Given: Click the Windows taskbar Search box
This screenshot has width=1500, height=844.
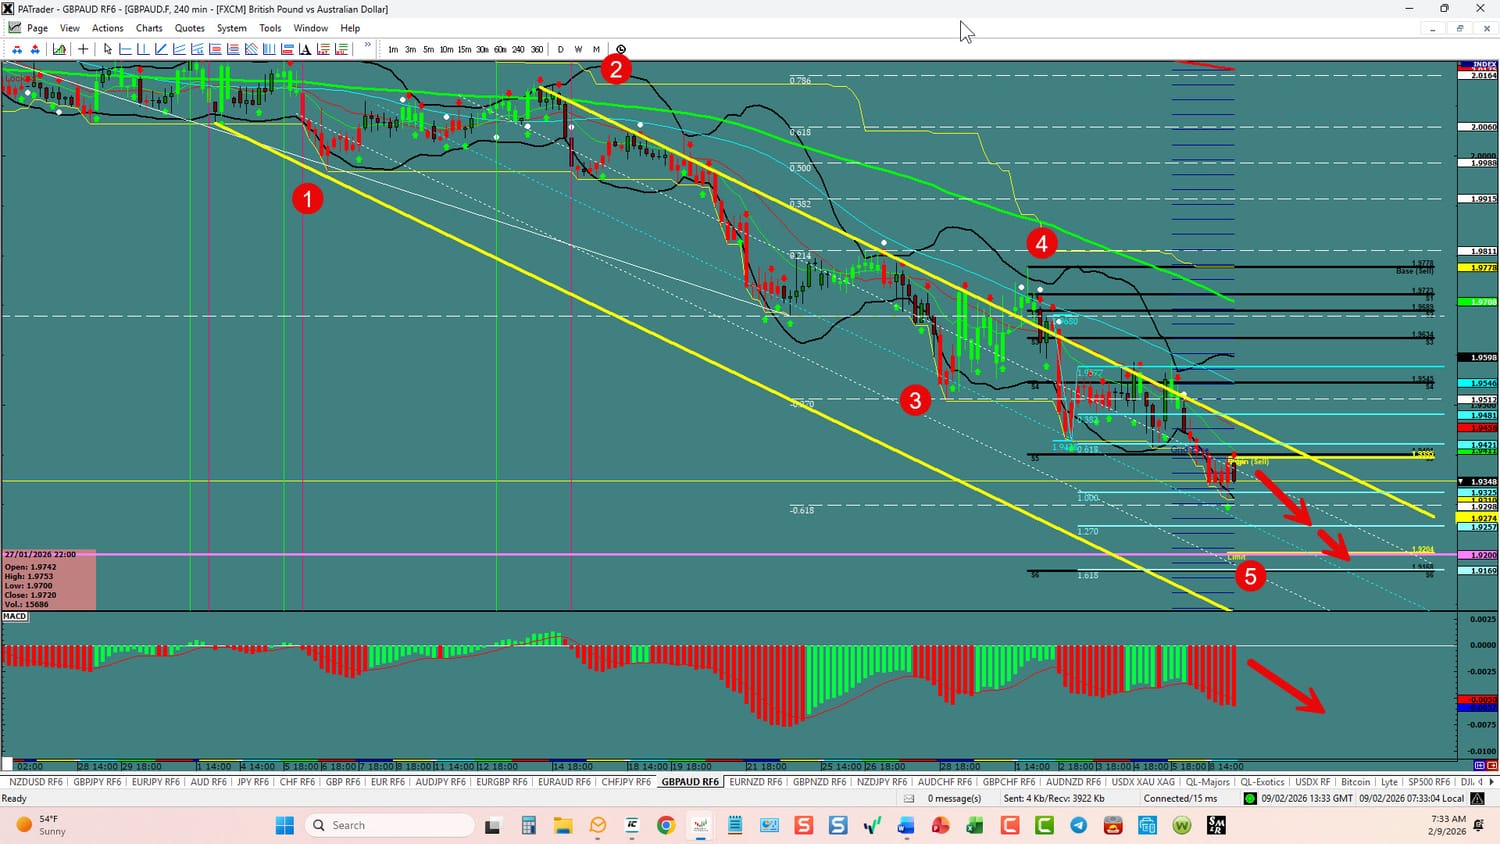Looking at the screenshot, I should pos(389,825).
